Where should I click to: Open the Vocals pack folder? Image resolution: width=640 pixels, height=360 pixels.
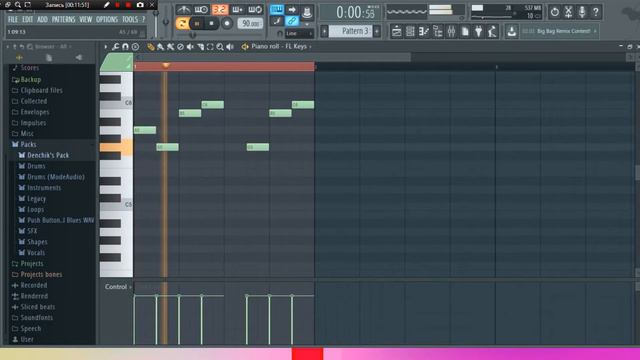click(32, 253)
